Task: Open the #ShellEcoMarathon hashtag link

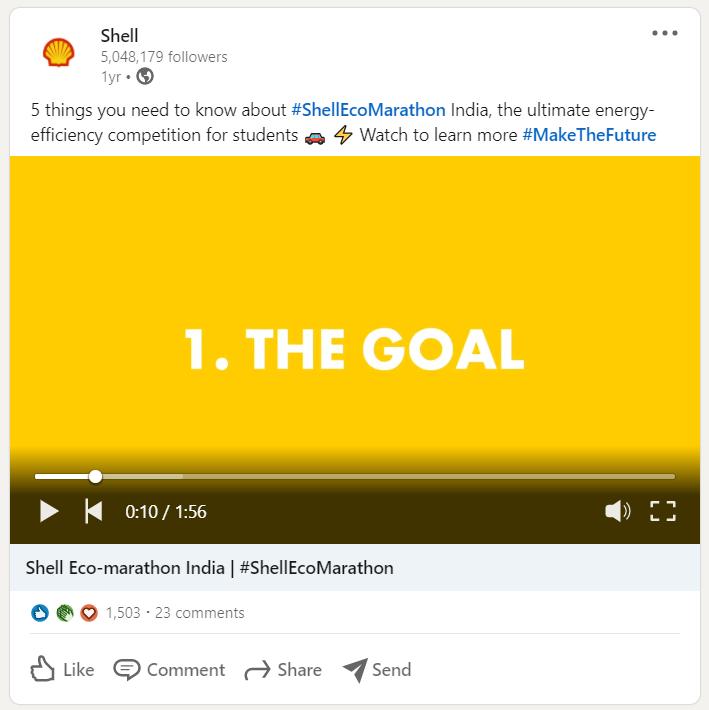Action: [x=368, y=109]
